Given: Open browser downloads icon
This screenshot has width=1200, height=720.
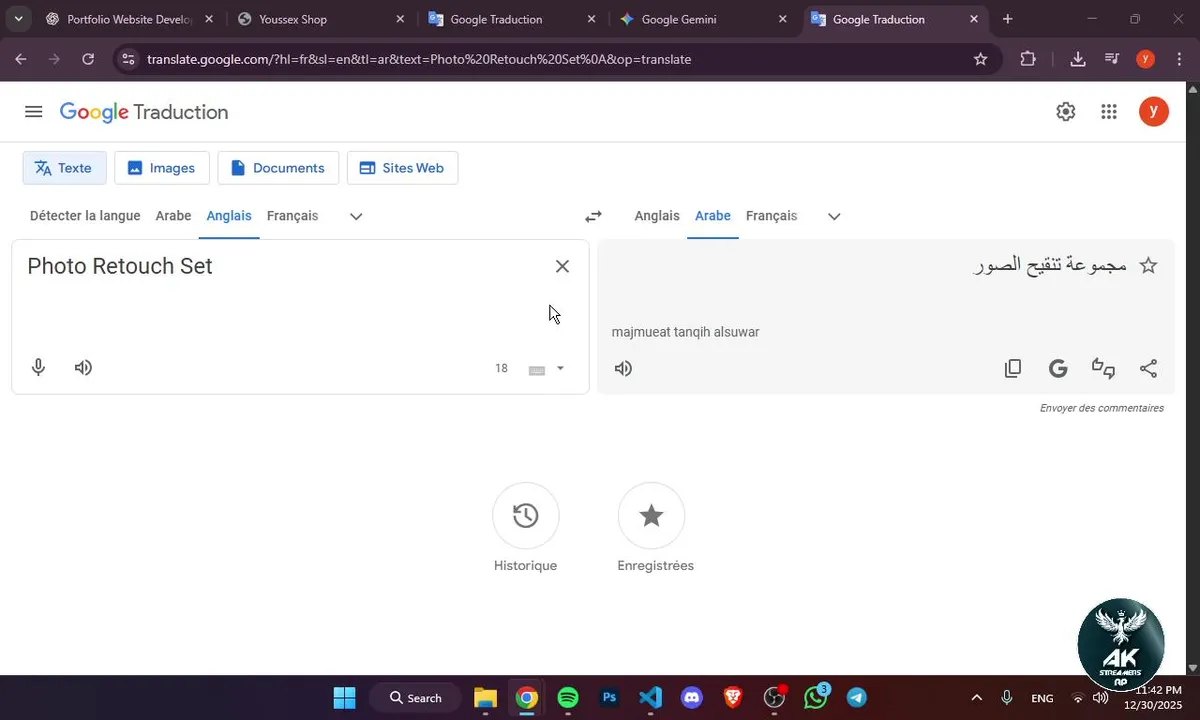Looking at the screenshot, I should tap(1078, 59).
